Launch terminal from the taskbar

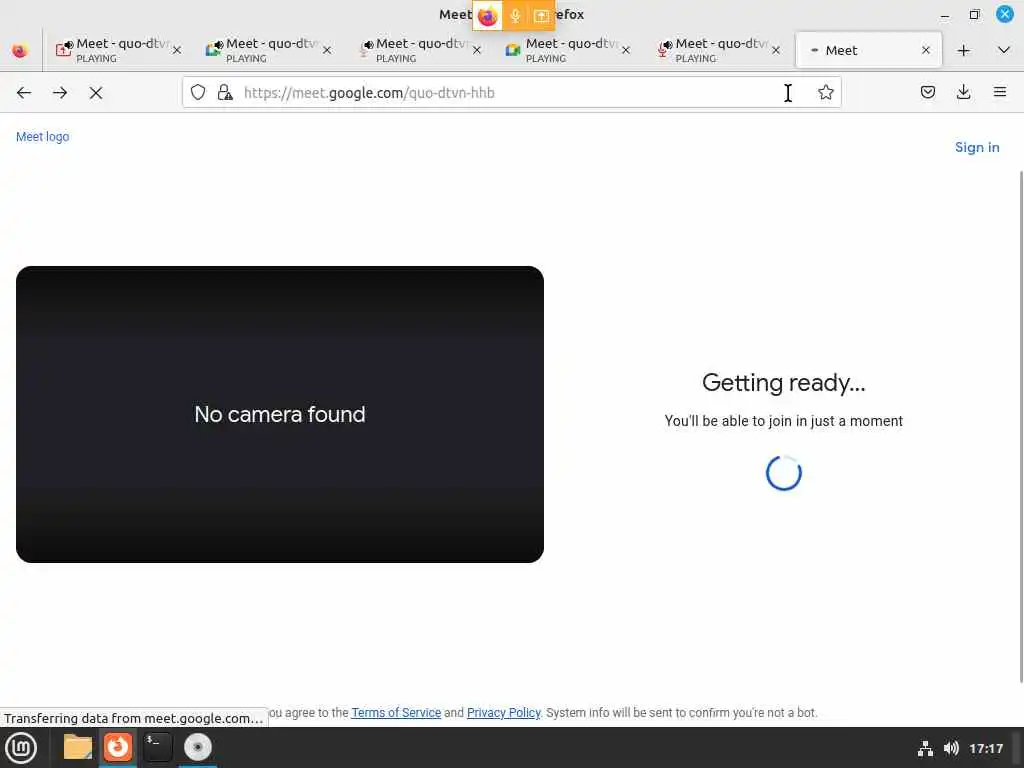point(157,747)
